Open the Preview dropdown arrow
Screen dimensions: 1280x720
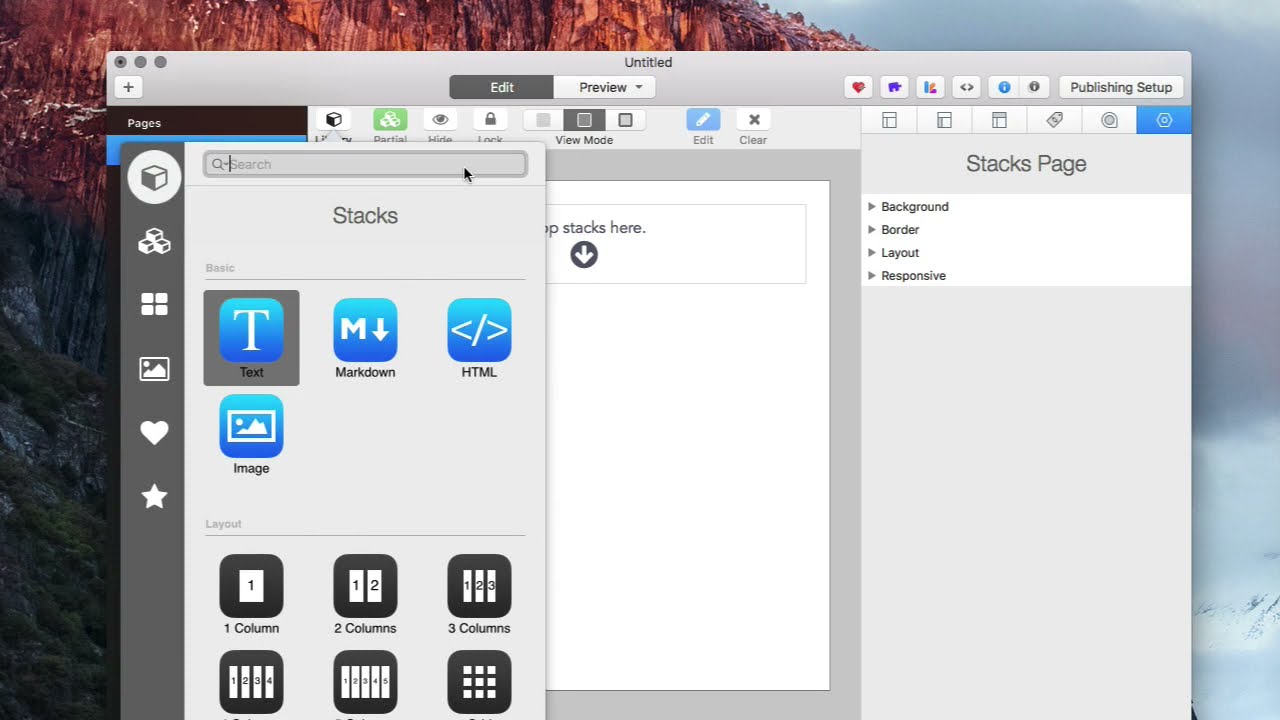(x=638, y=87)
